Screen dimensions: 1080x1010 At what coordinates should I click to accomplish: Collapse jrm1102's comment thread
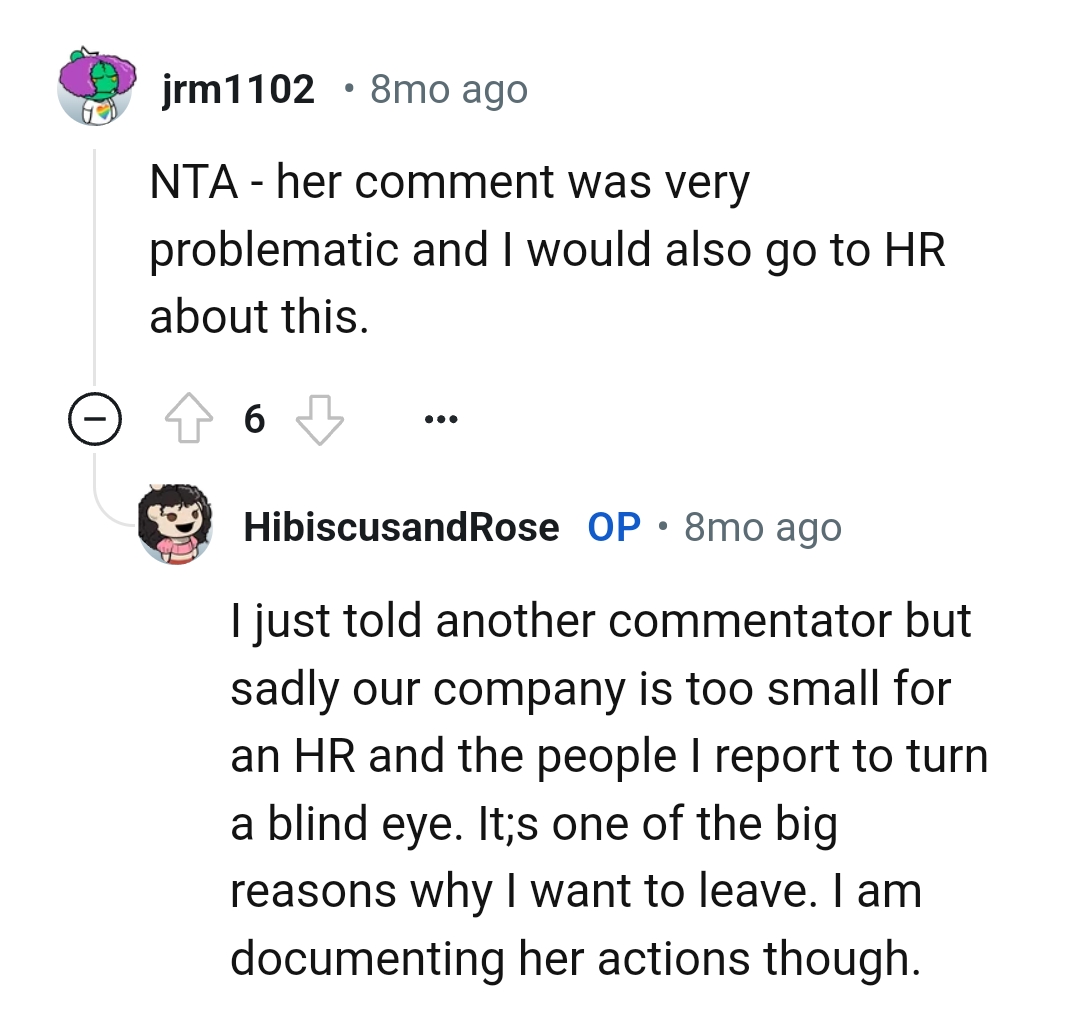(x=94, y=421)
